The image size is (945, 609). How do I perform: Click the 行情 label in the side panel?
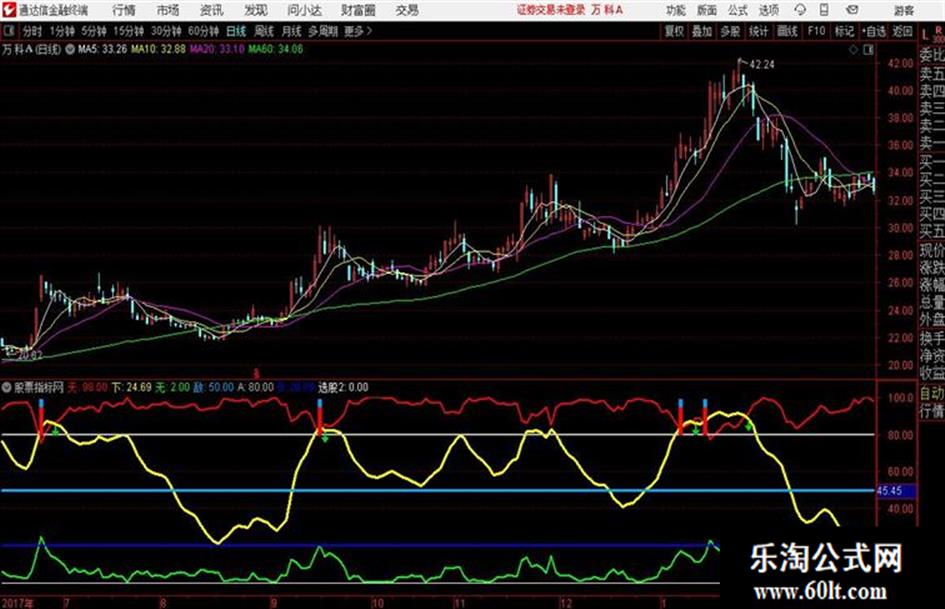932,411
